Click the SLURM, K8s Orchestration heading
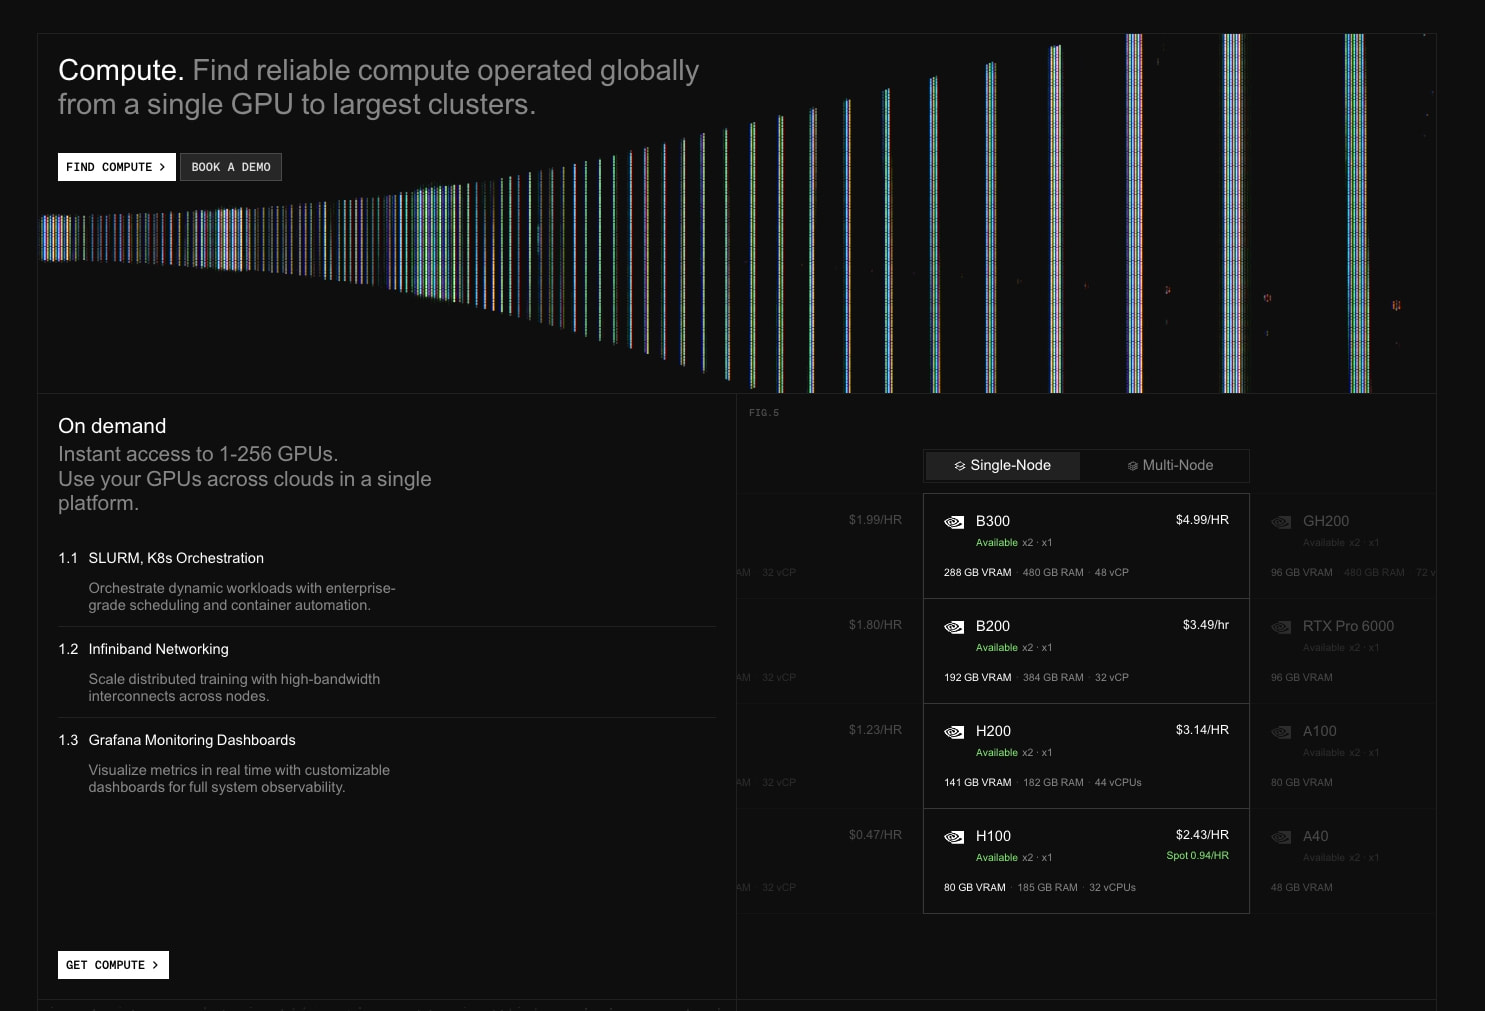 point(176,558)
